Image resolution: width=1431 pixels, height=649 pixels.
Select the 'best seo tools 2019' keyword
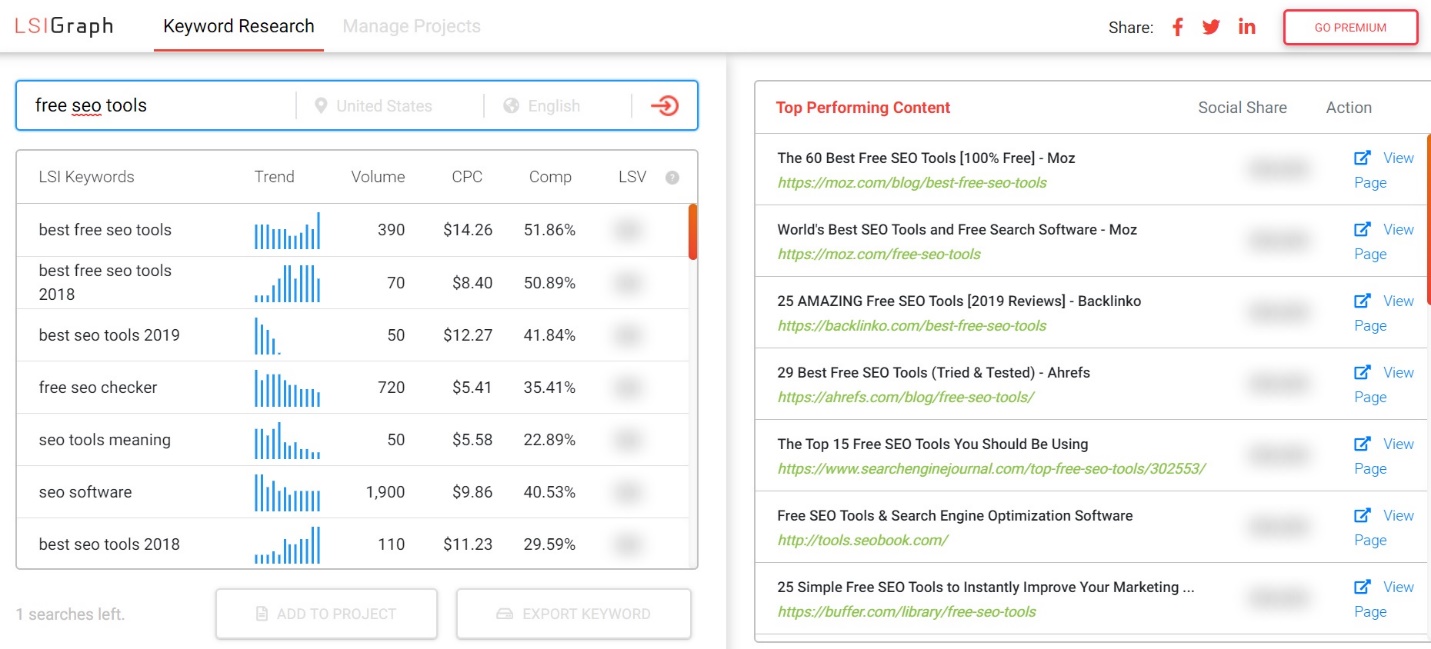(109, 335)
